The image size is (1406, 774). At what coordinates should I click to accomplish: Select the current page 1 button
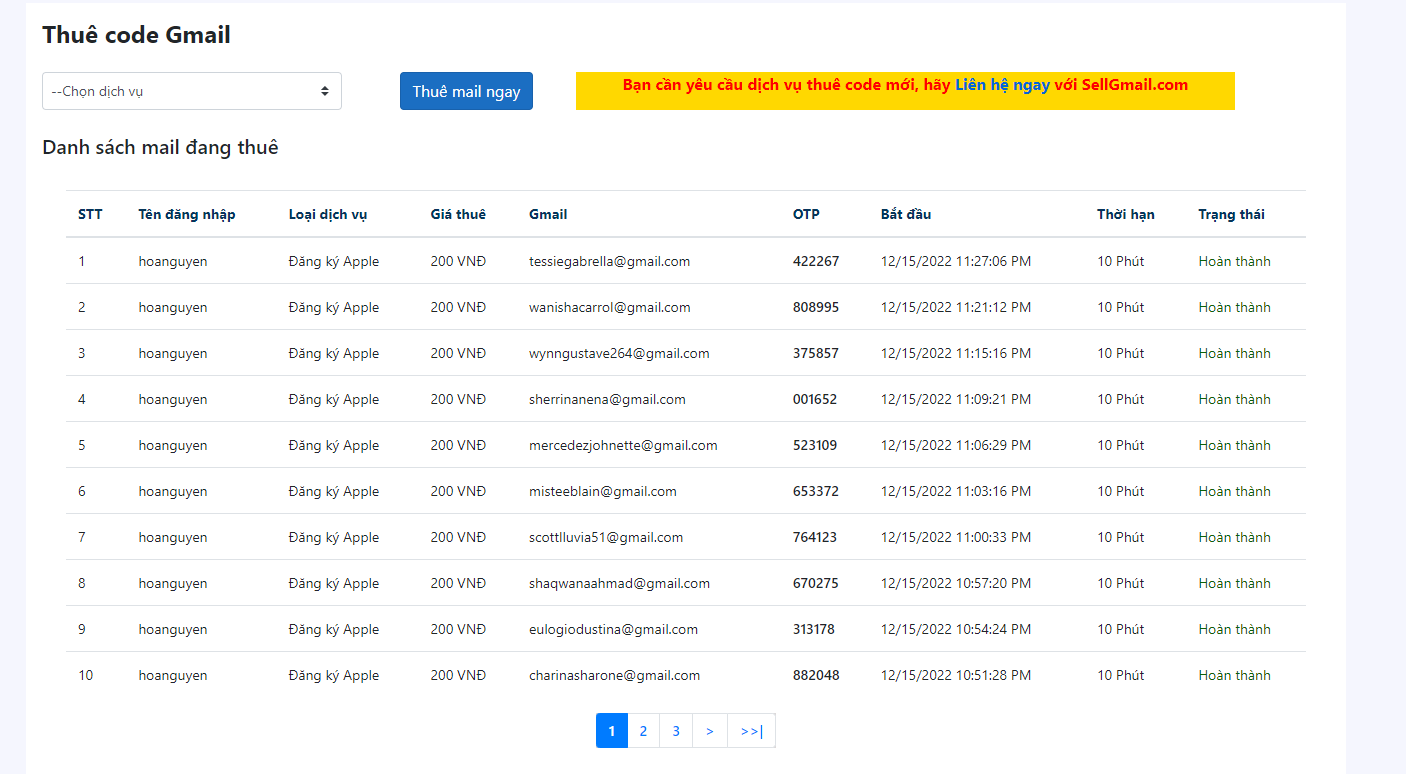pyautogui.click(x=611, y=731)
